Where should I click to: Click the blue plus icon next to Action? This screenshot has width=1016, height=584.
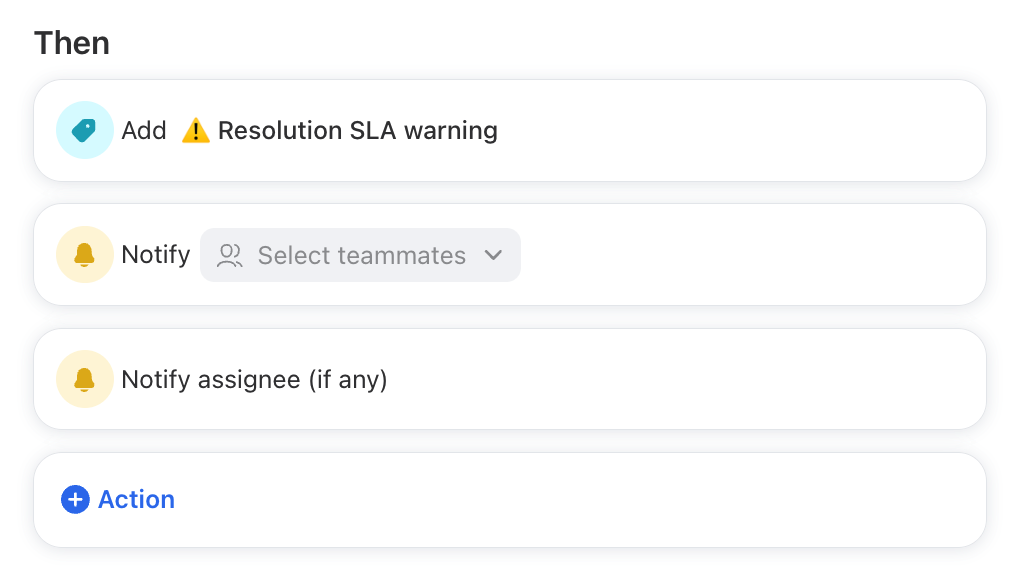point(75,500)
